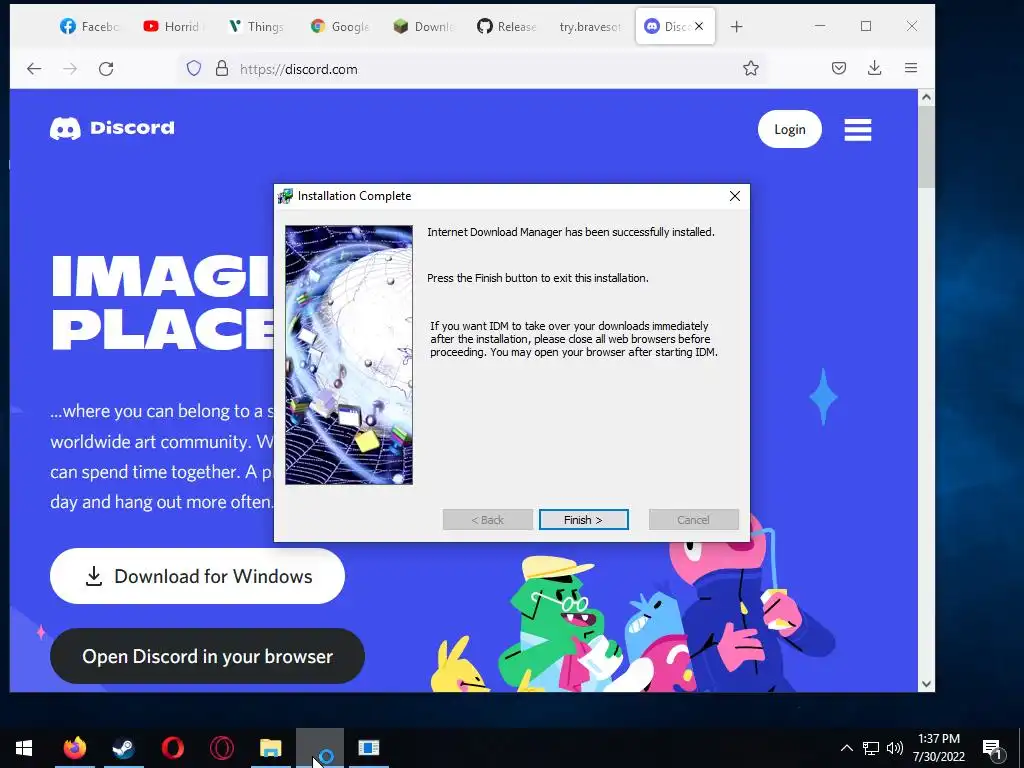Open Steam from the taskbar

click(123, 748)
